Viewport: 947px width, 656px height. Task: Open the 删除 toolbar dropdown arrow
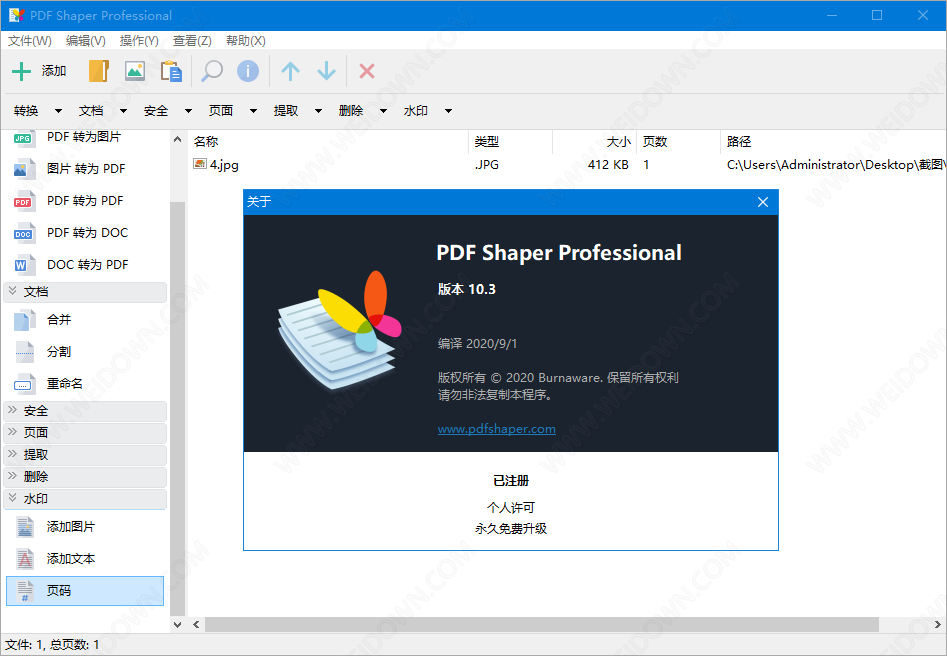pyautogui.click(x=384, y=111)
